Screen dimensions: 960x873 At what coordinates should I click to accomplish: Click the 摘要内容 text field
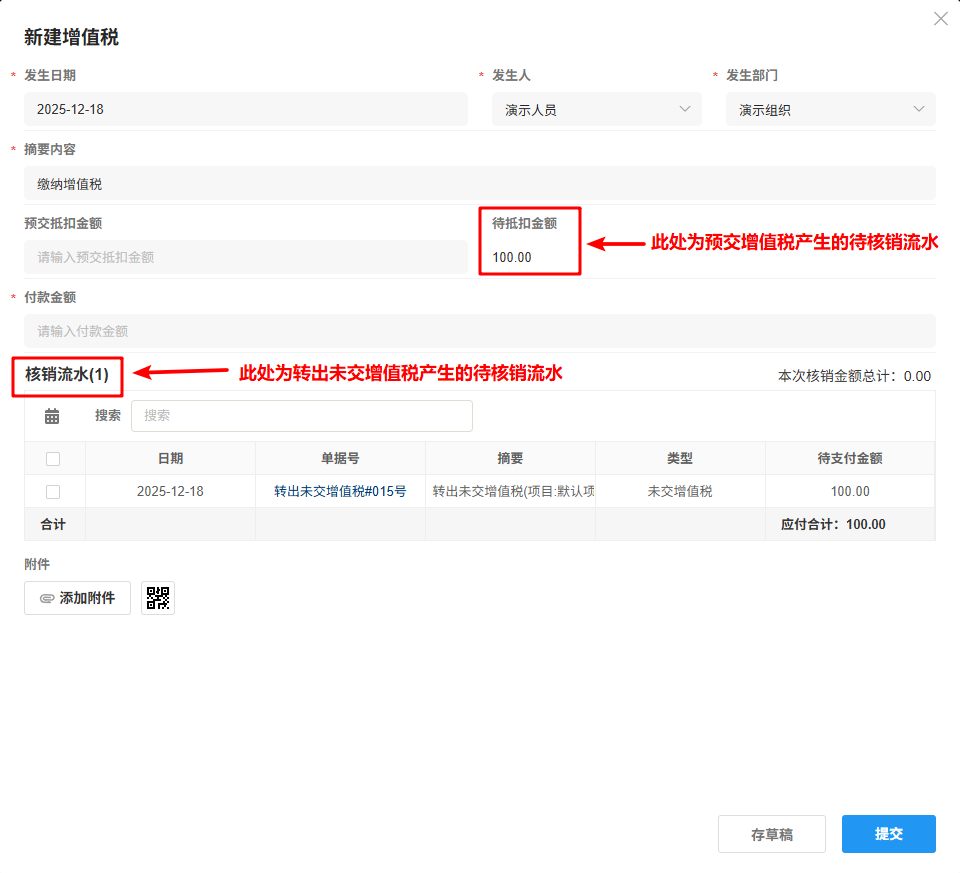pyautogui.click(x=479, y=183)
